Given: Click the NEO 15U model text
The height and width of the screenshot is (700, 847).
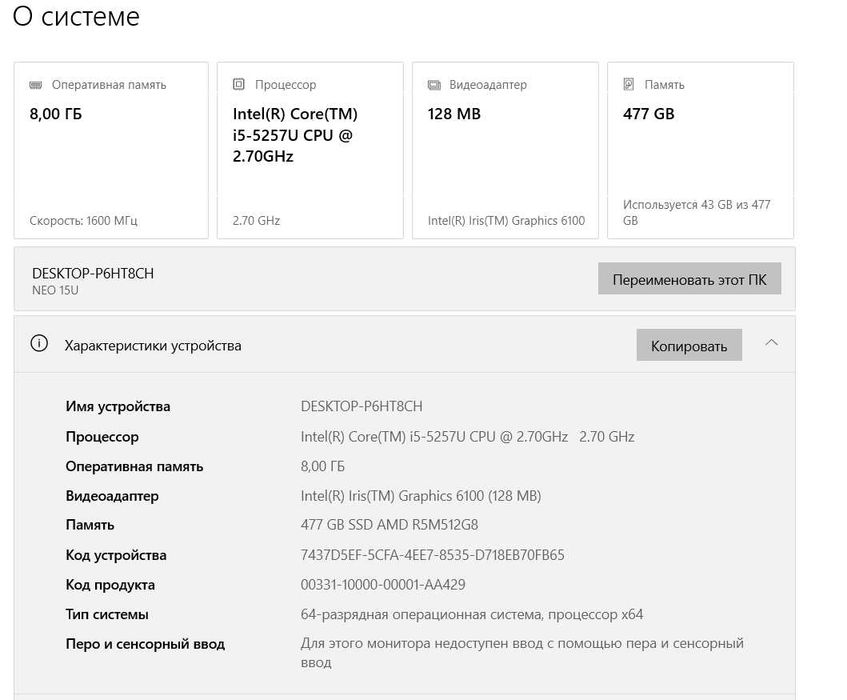Looking at the screenshot, I should [x=55, y=290].
